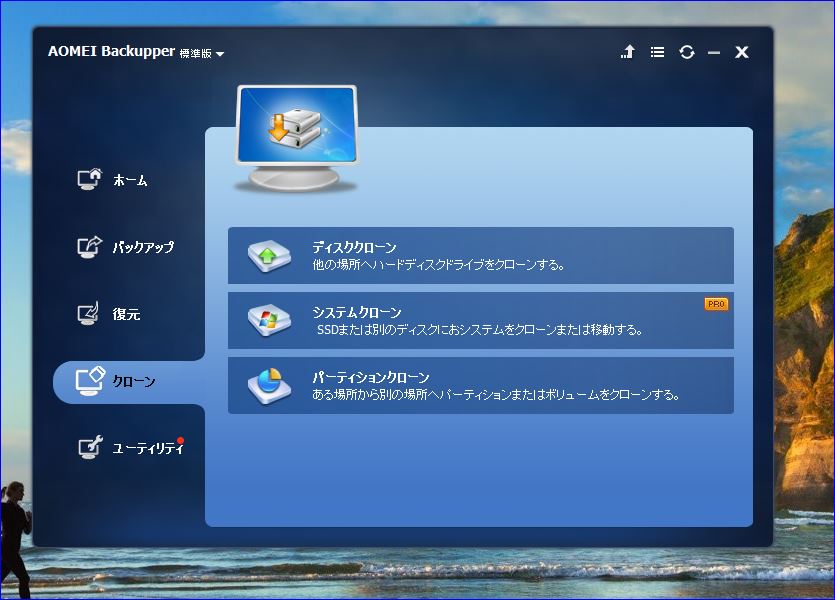
Task: Click text SSDまたは別のディスクにおシステムをクローンまたは移動する。
Action: click(x=480, y=330)
